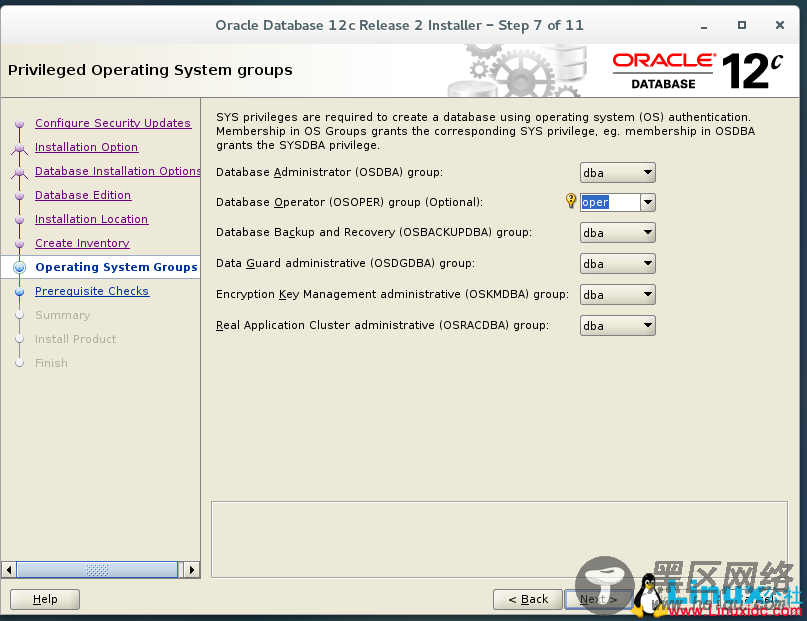Image resolution: width=807 pixels, height=621 pixels.
Task: Go to Configure Security Updates step
Action: (113, 123)
